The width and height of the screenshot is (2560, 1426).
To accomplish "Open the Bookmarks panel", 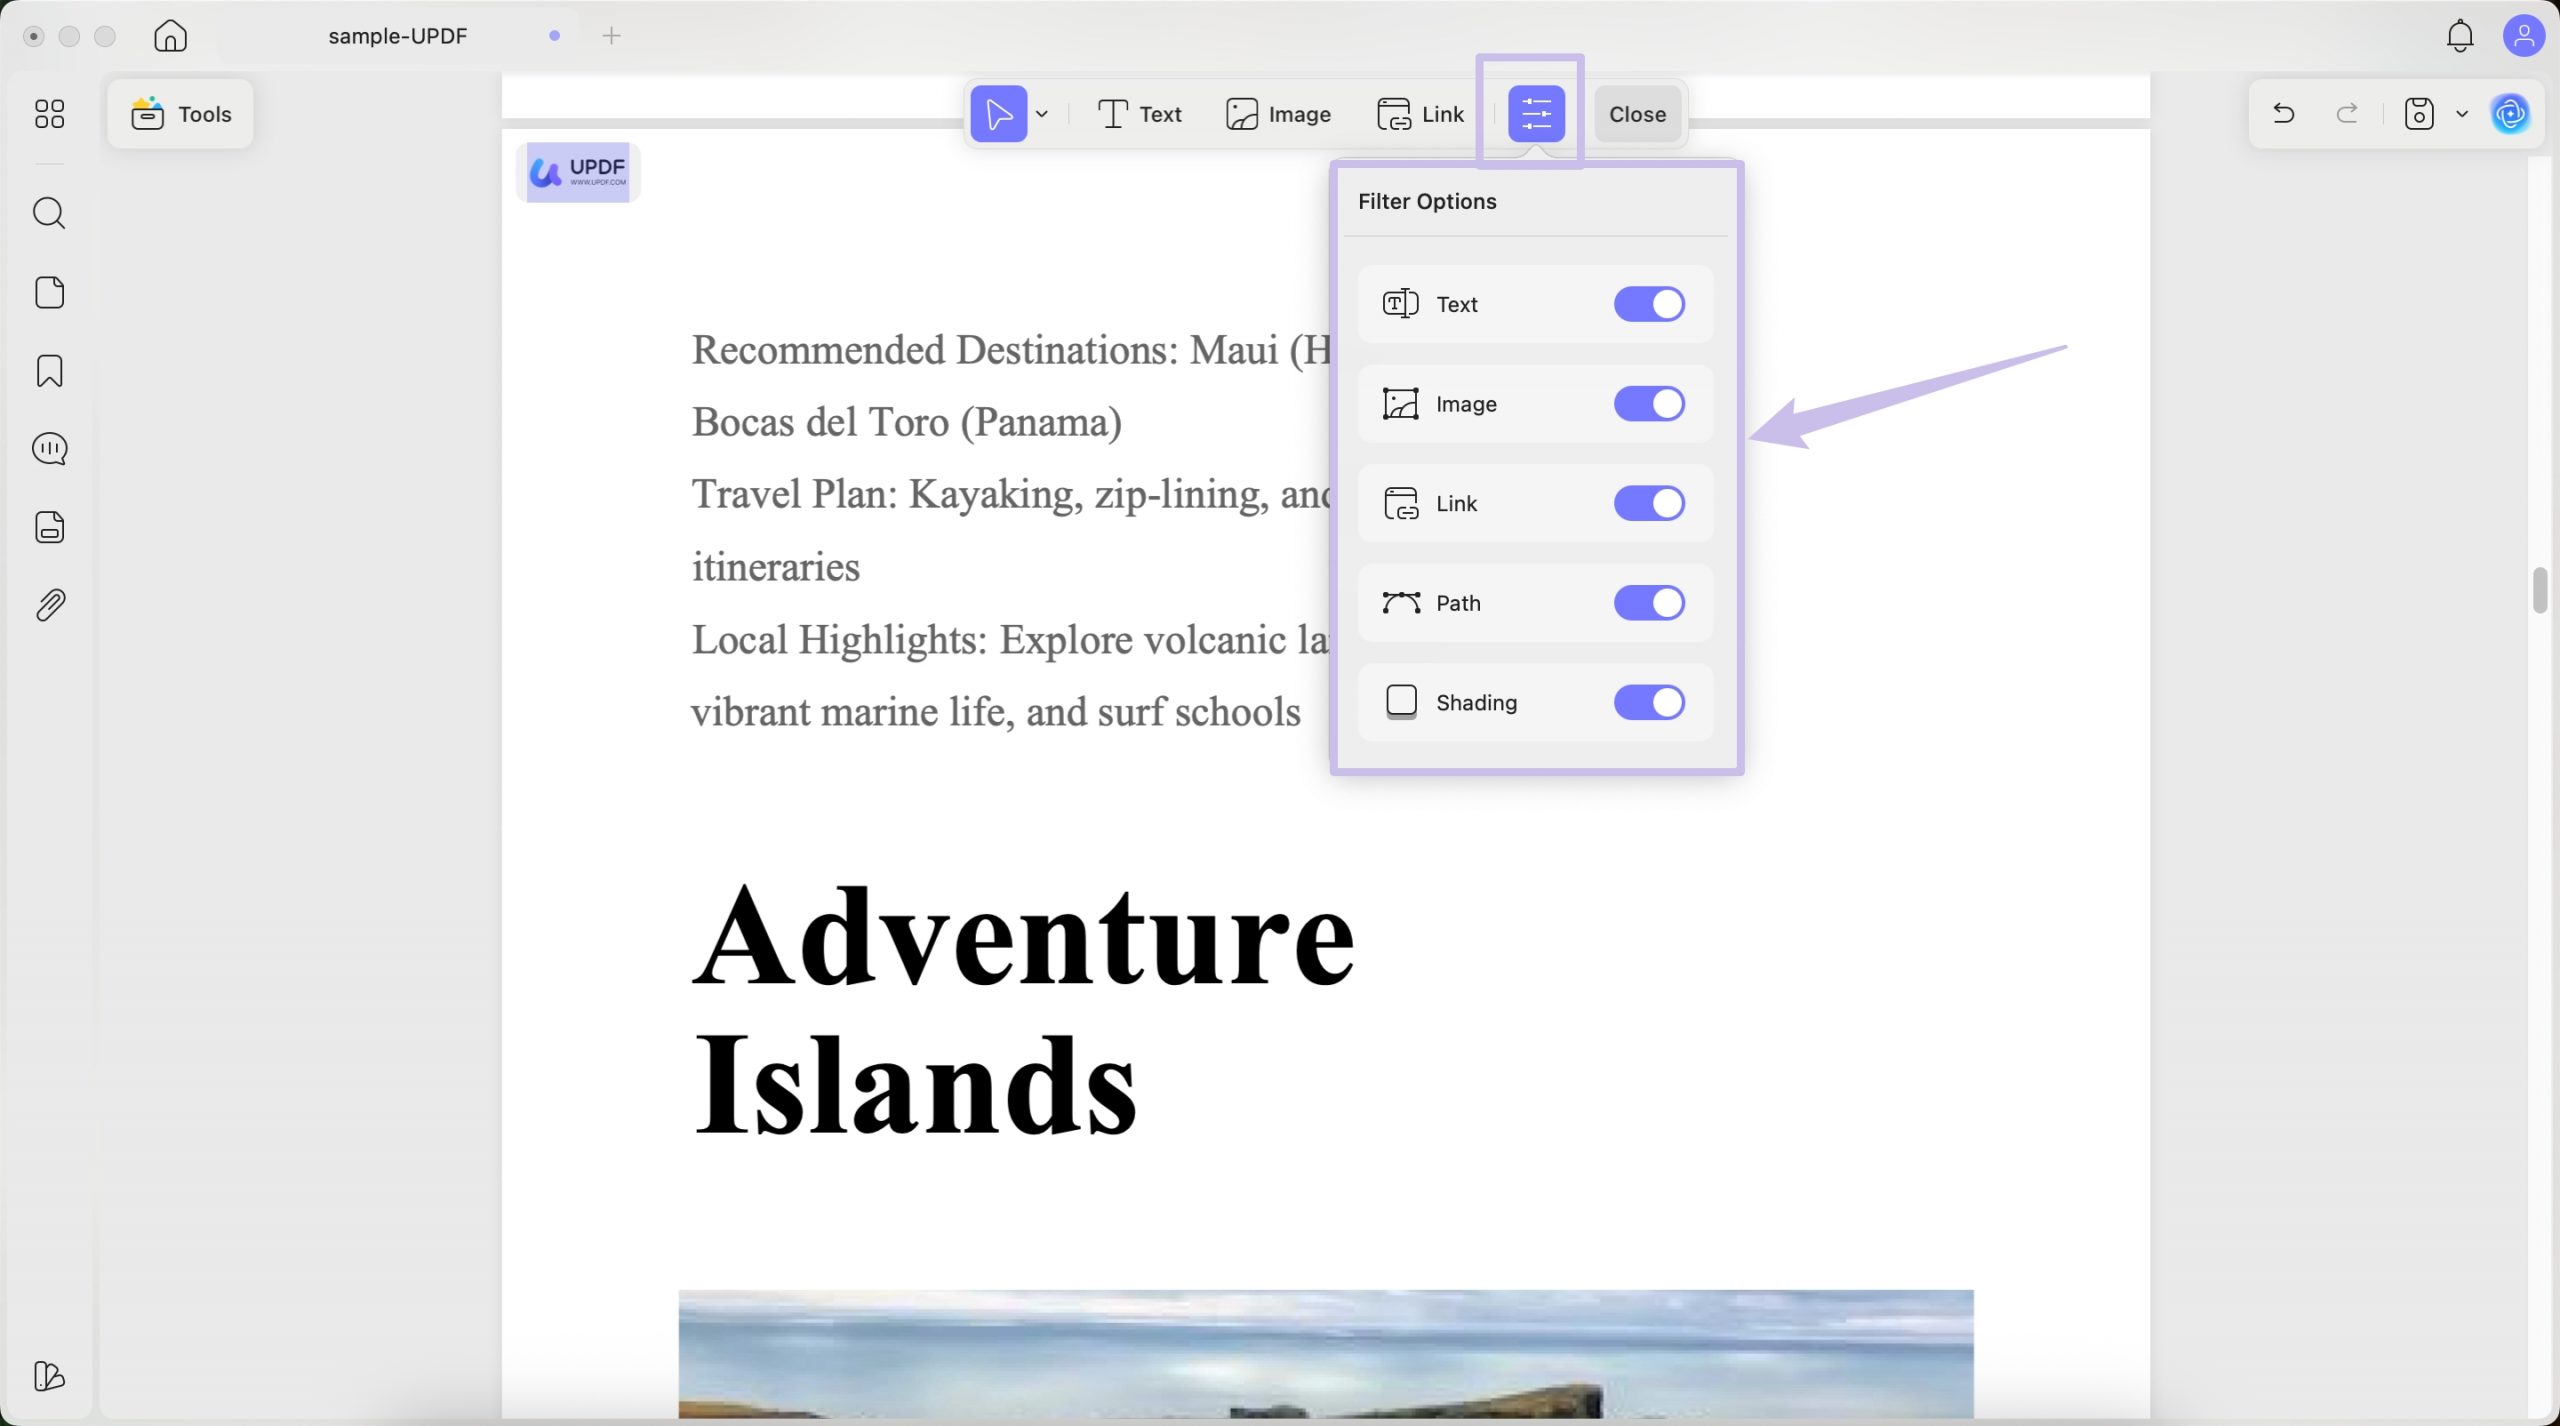I will 49,371.
